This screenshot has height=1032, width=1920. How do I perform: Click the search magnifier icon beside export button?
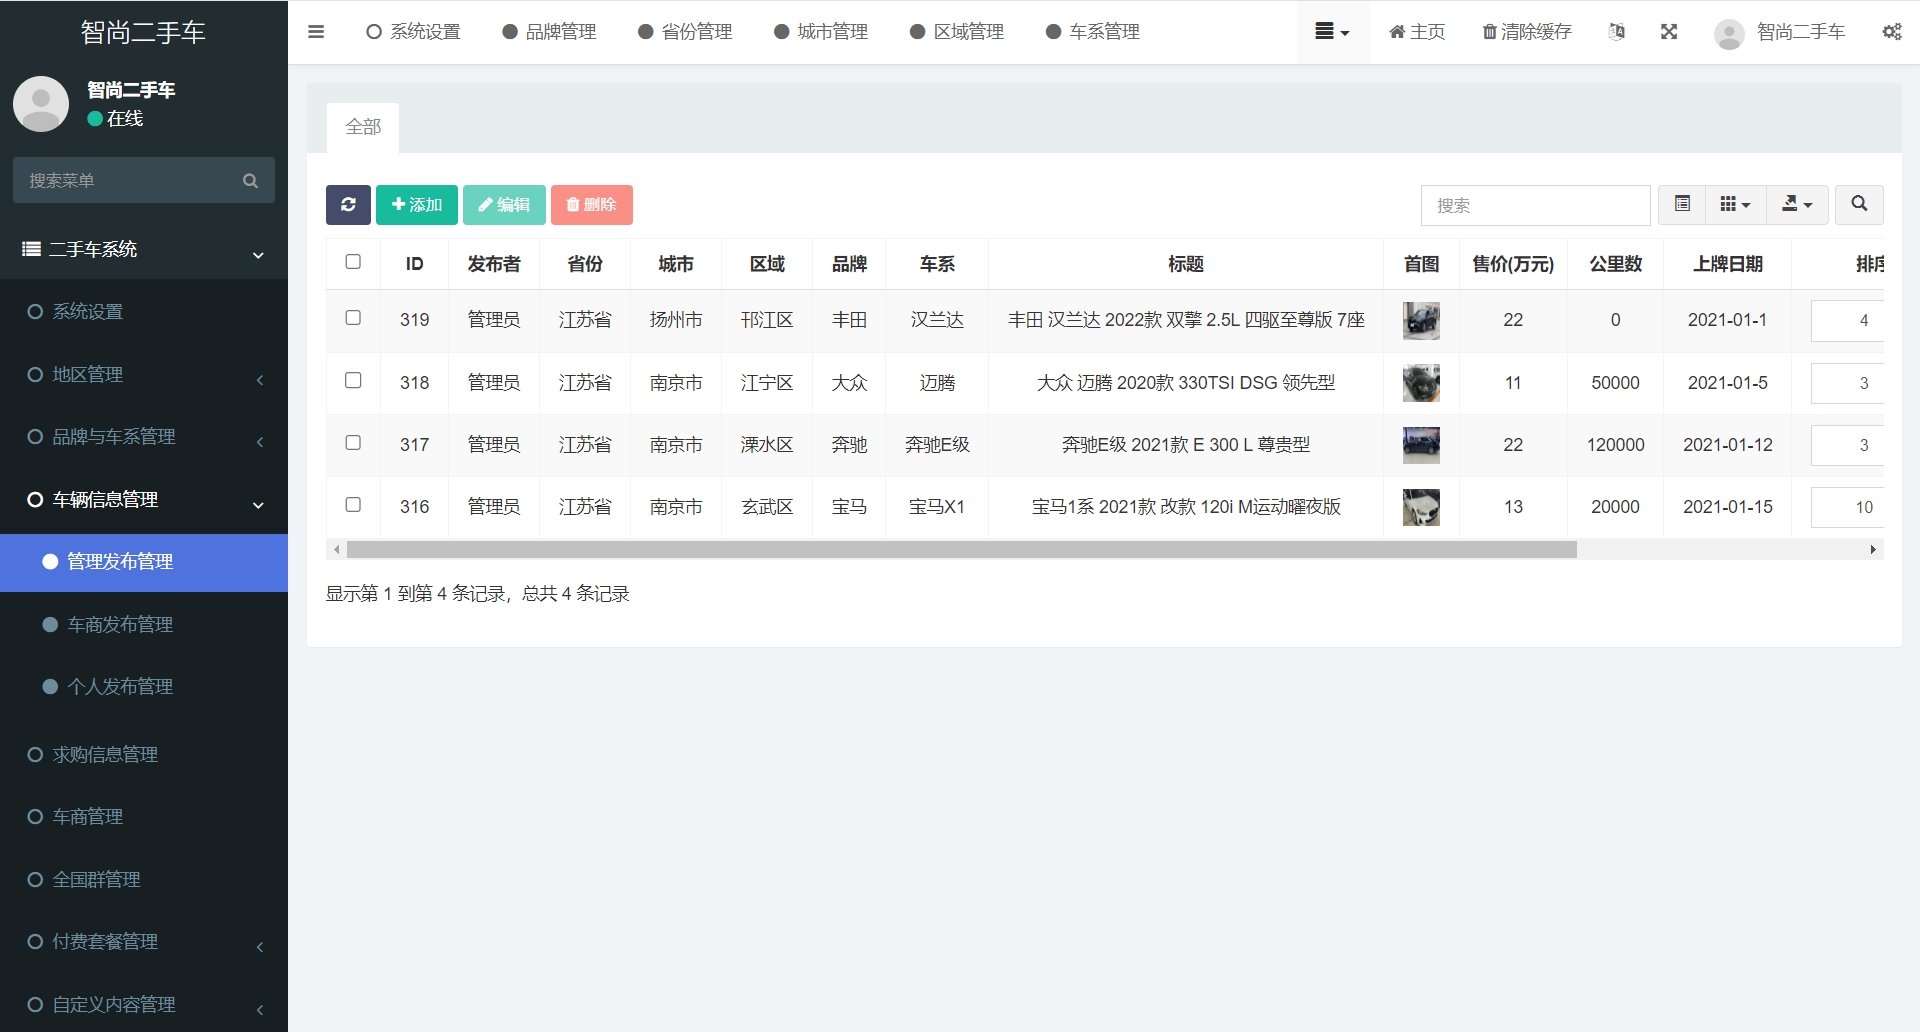(1859, 204)
